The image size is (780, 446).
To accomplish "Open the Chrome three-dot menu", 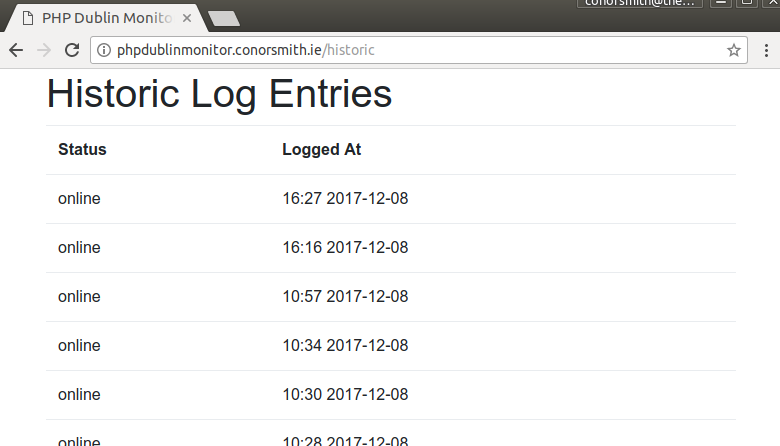I will click(766, 50).
